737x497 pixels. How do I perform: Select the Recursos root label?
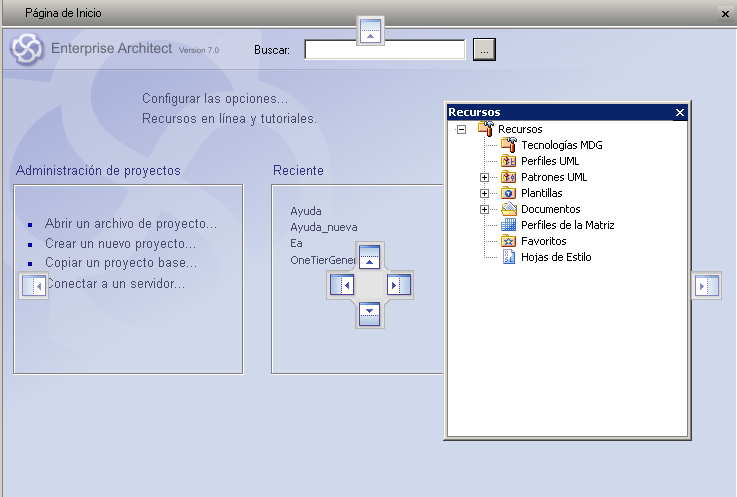pos(520,129)
